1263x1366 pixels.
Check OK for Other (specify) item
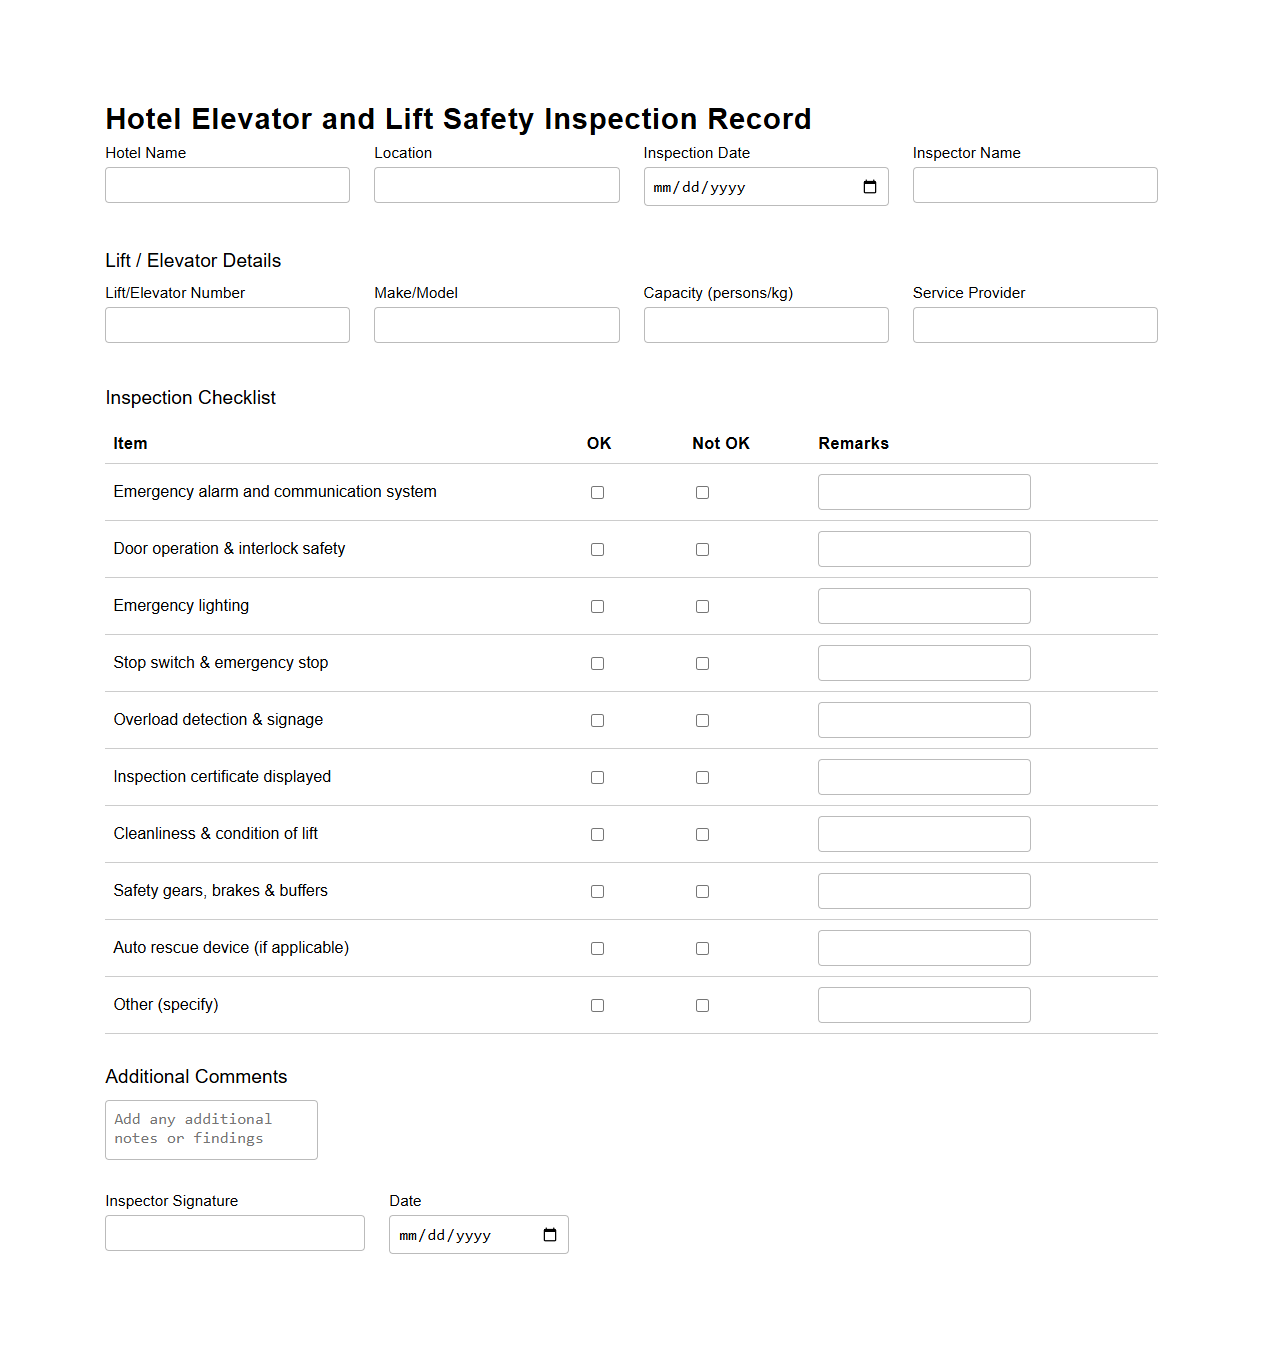(597, 1005)
